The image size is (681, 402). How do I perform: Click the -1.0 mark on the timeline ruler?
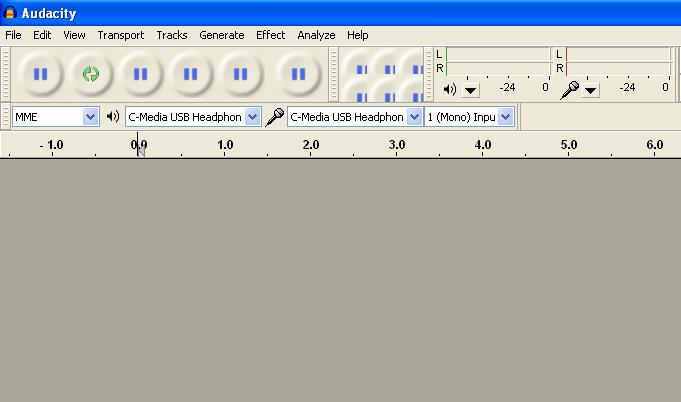click(52, 145)
